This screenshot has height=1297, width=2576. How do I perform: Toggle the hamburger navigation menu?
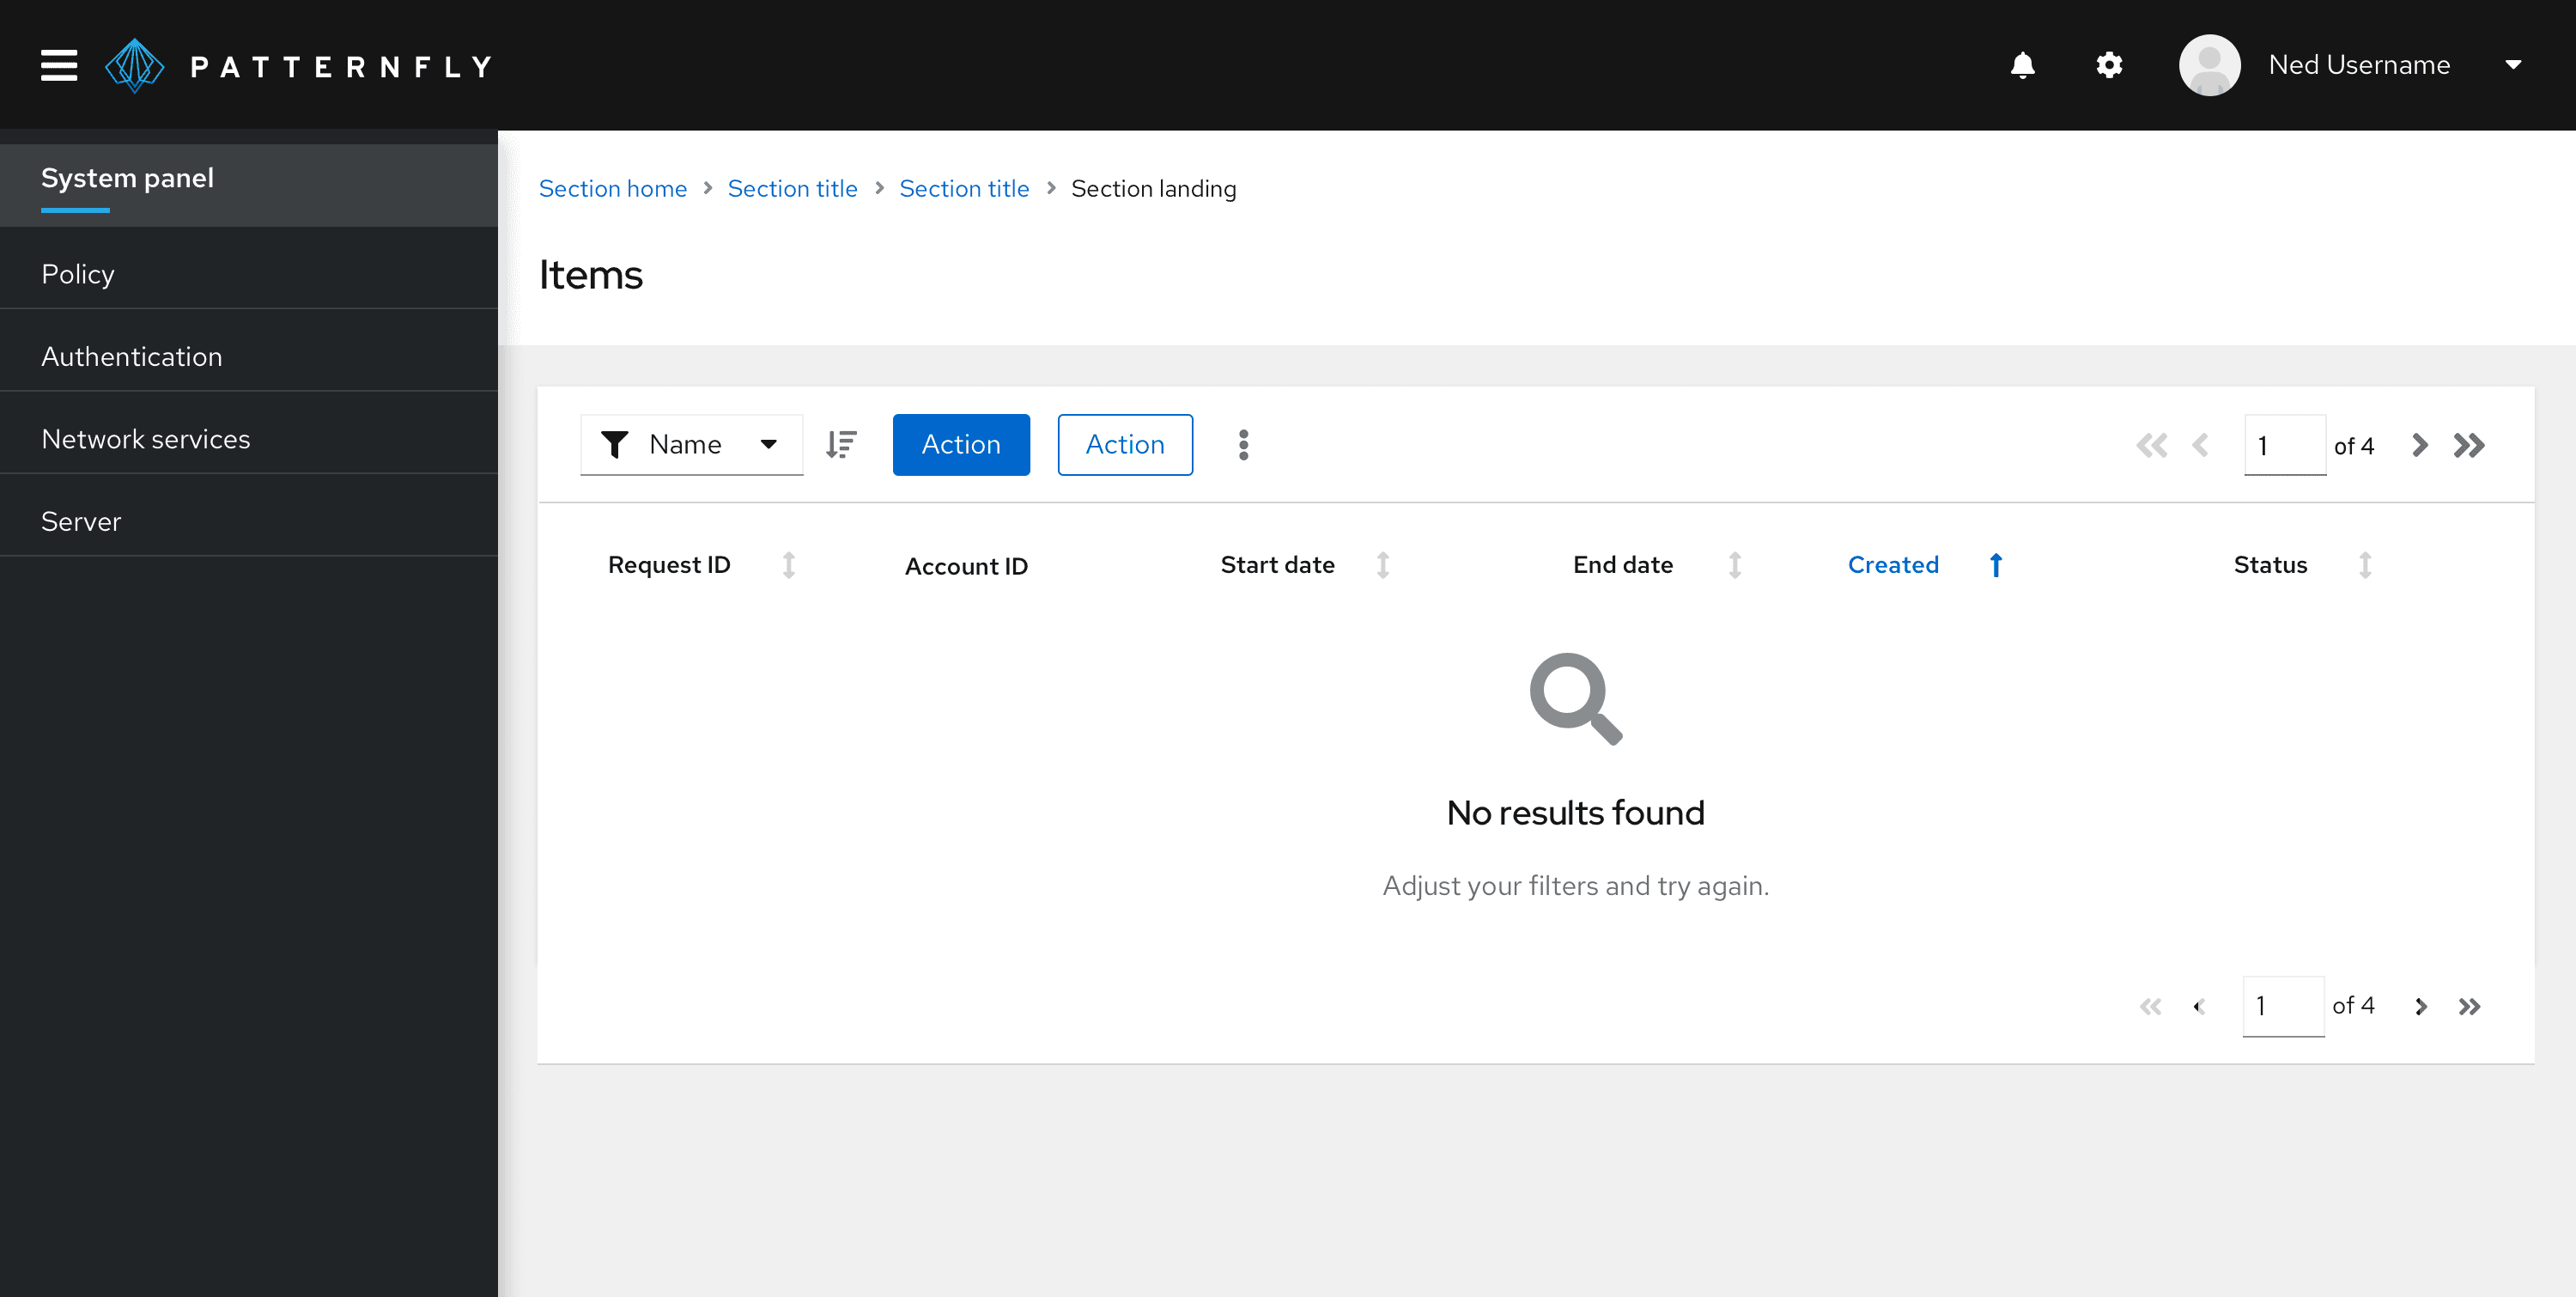point(59,65)
